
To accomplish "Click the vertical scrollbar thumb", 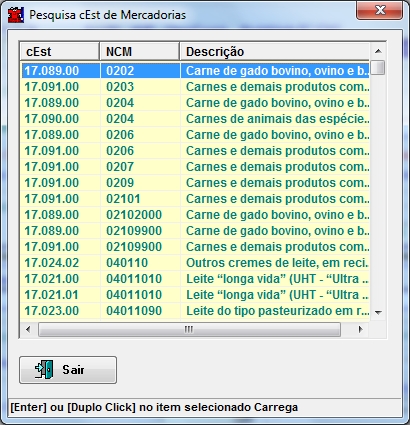I will tap(378, 67).
